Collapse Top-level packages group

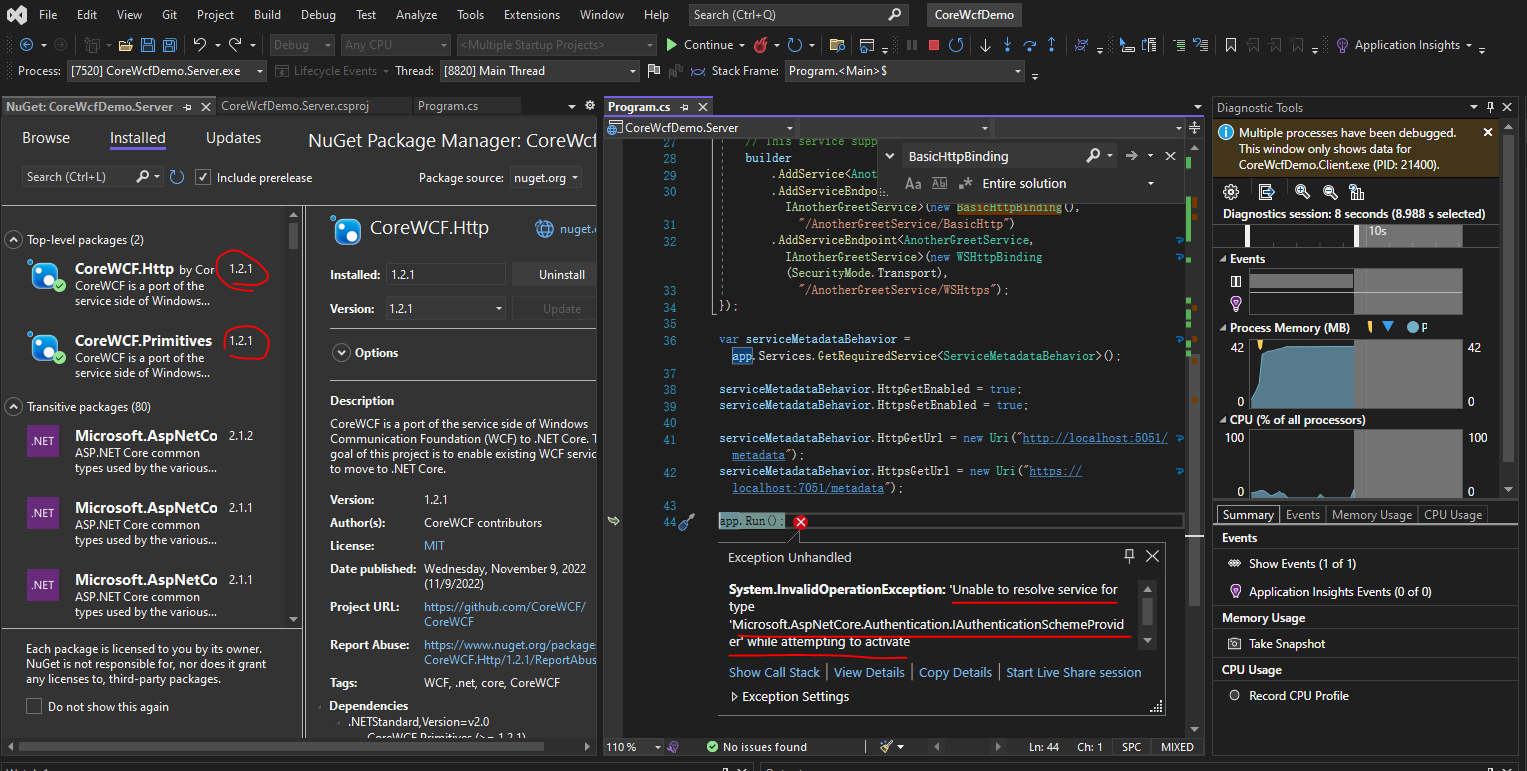(14, 240)
